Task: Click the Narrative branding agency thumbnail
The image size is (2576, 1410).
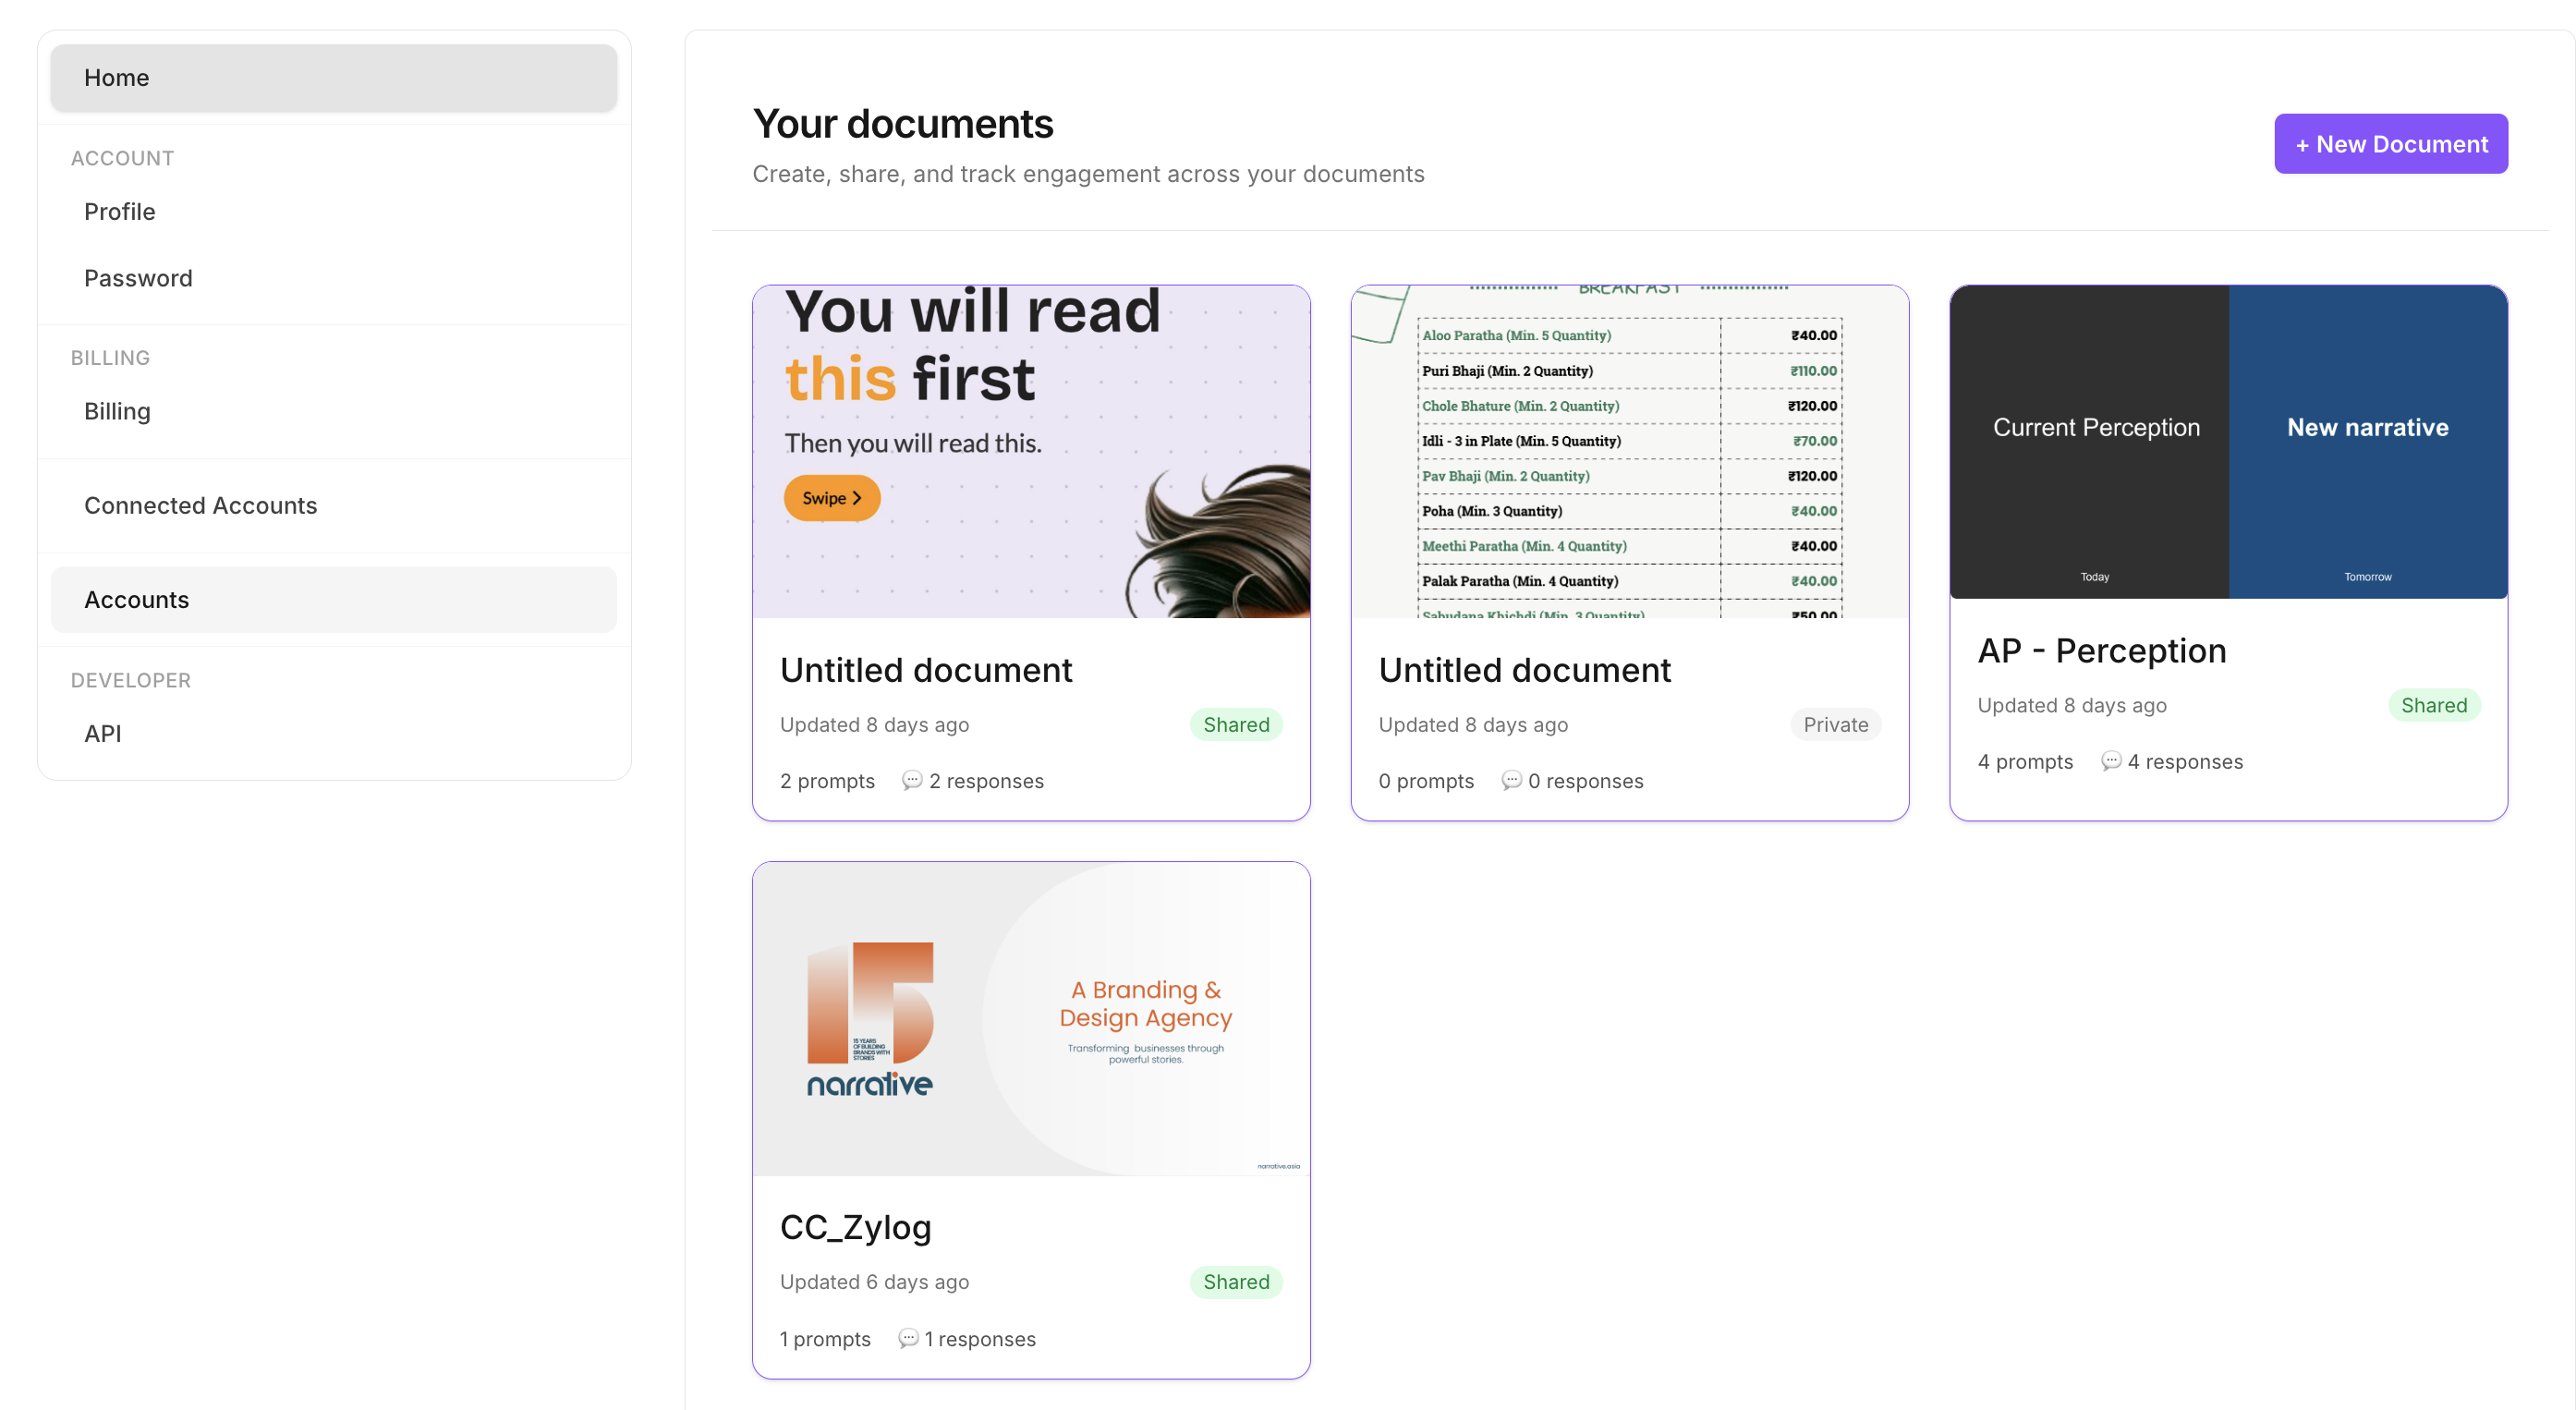Action: pos(1030,1018)
